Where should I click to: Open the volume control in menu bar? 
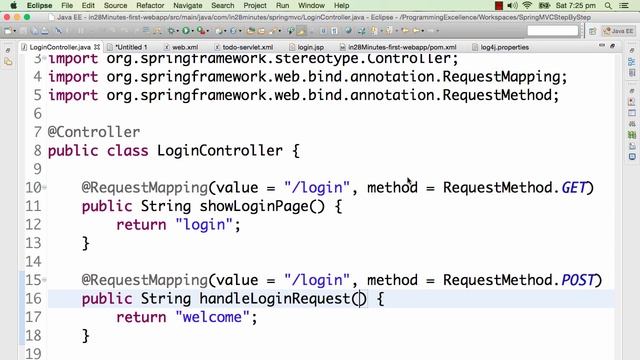click(513, 6)
